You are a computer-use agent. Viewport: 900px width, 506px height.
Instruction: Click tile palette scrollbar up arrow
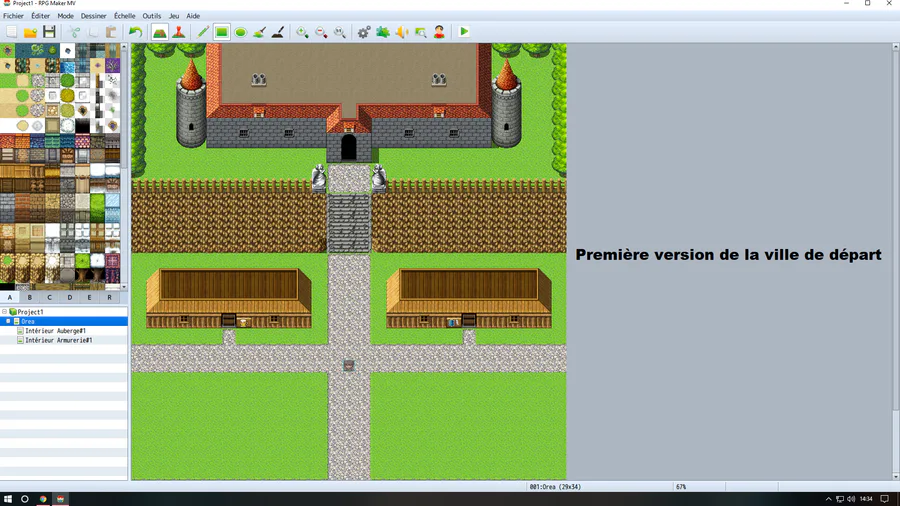(124, 47)
